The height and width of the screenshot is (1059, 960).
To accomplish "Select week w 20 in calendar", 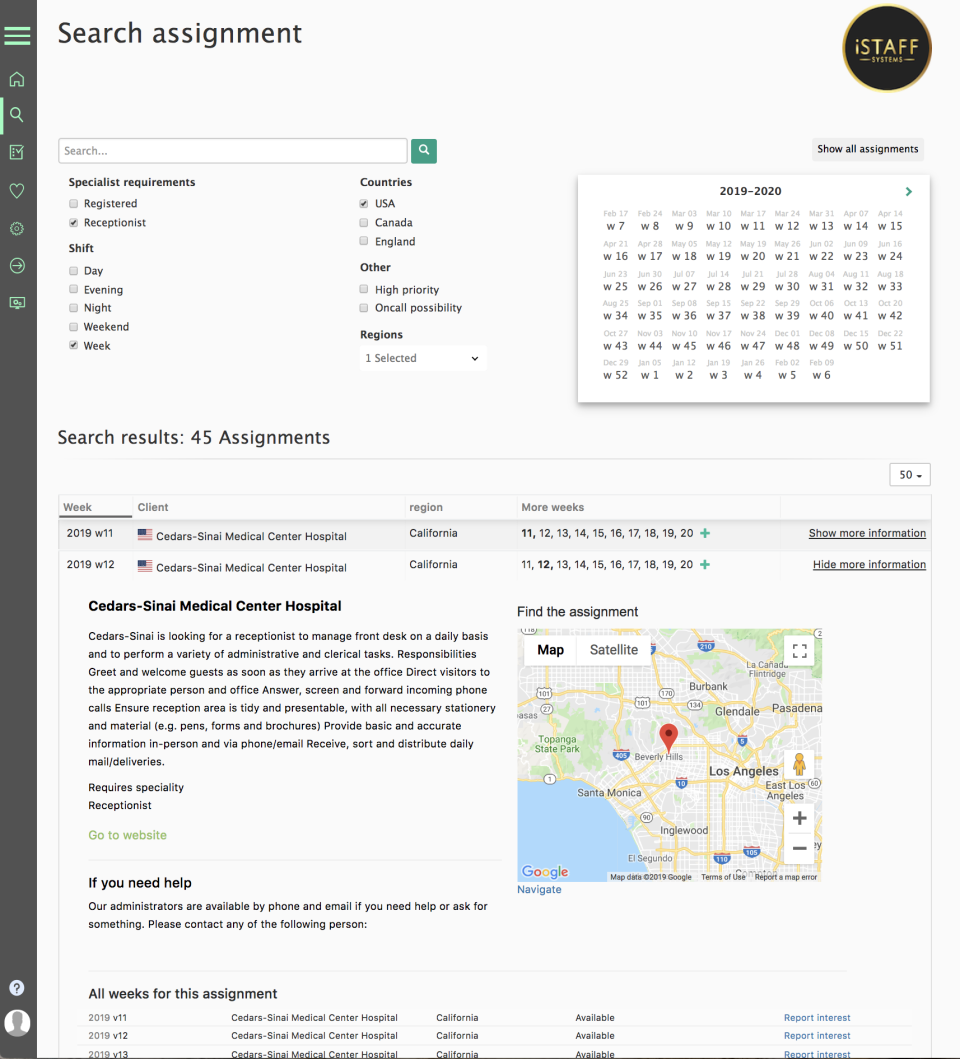I will click(753, 257).
